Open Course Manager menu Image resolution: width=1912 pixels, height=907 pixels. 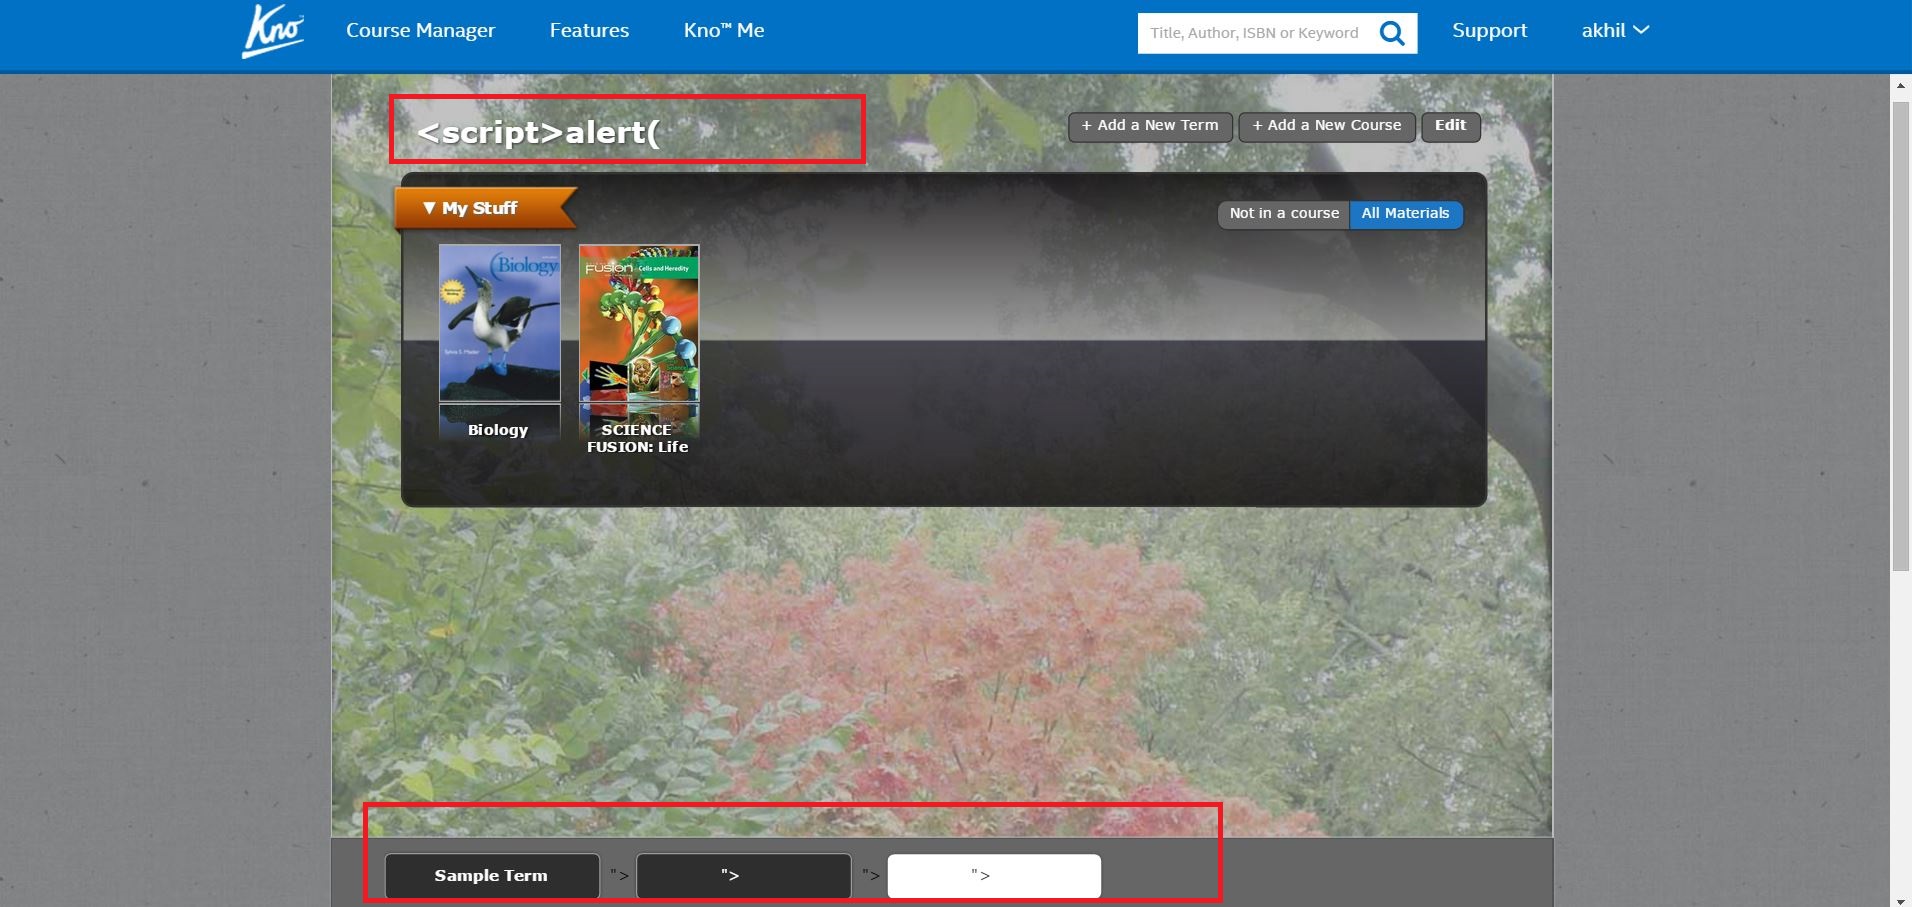(420, 31)
